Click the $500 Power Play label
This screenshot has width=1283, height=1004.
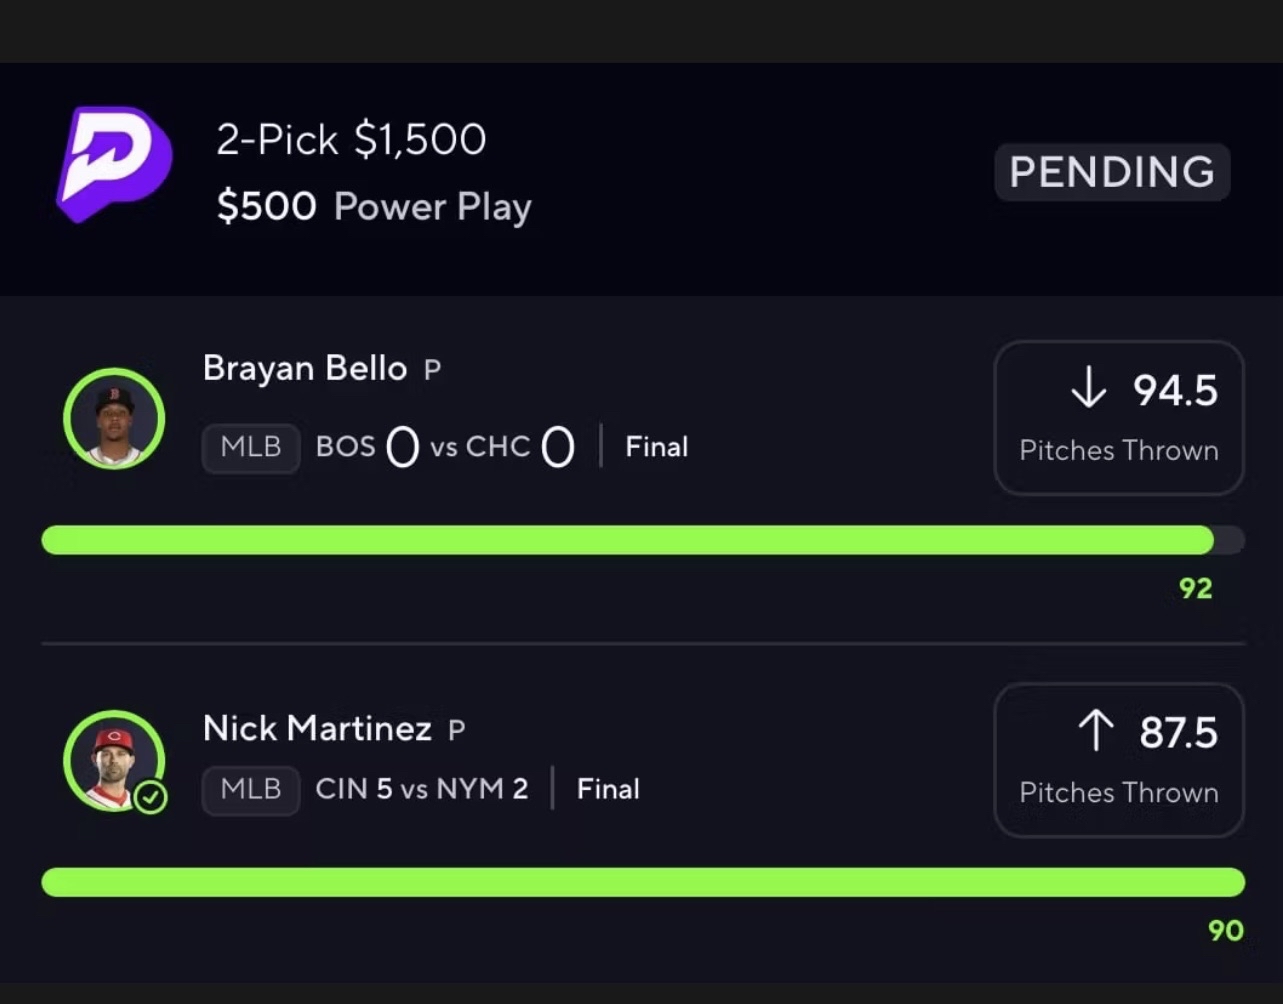pos(374,207)
